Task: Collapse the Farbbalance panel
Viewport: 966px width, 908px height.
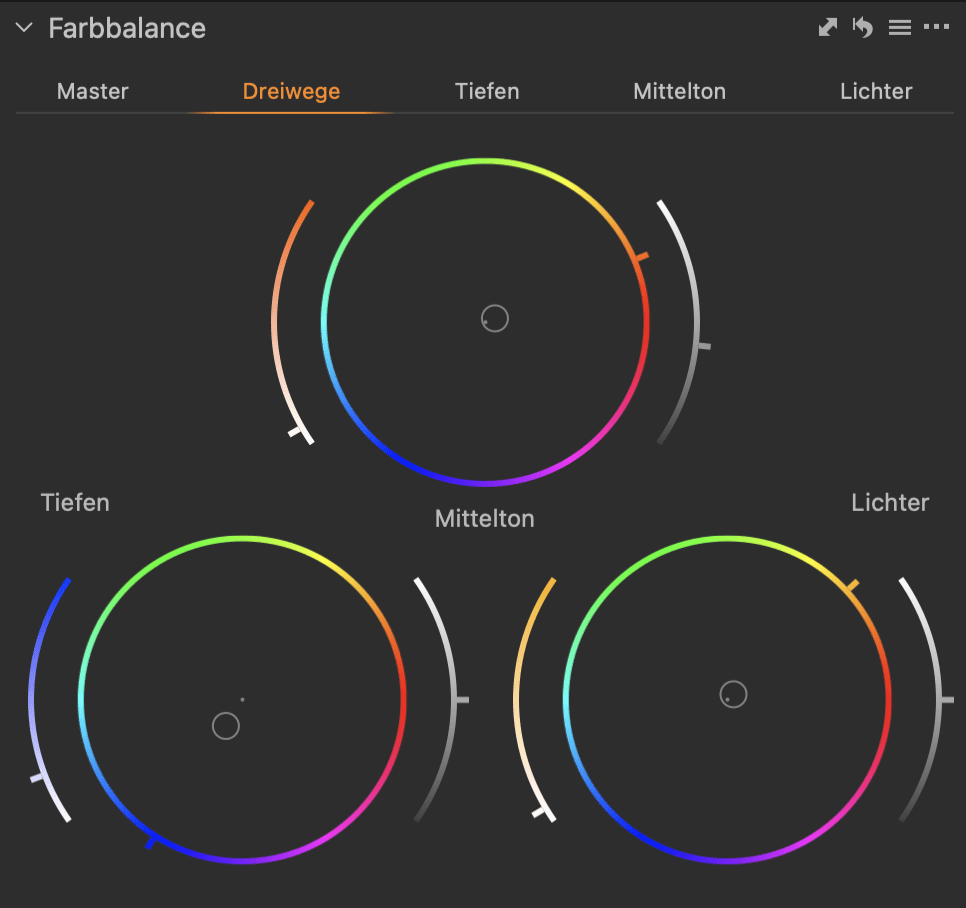Action: pos(24,27)
